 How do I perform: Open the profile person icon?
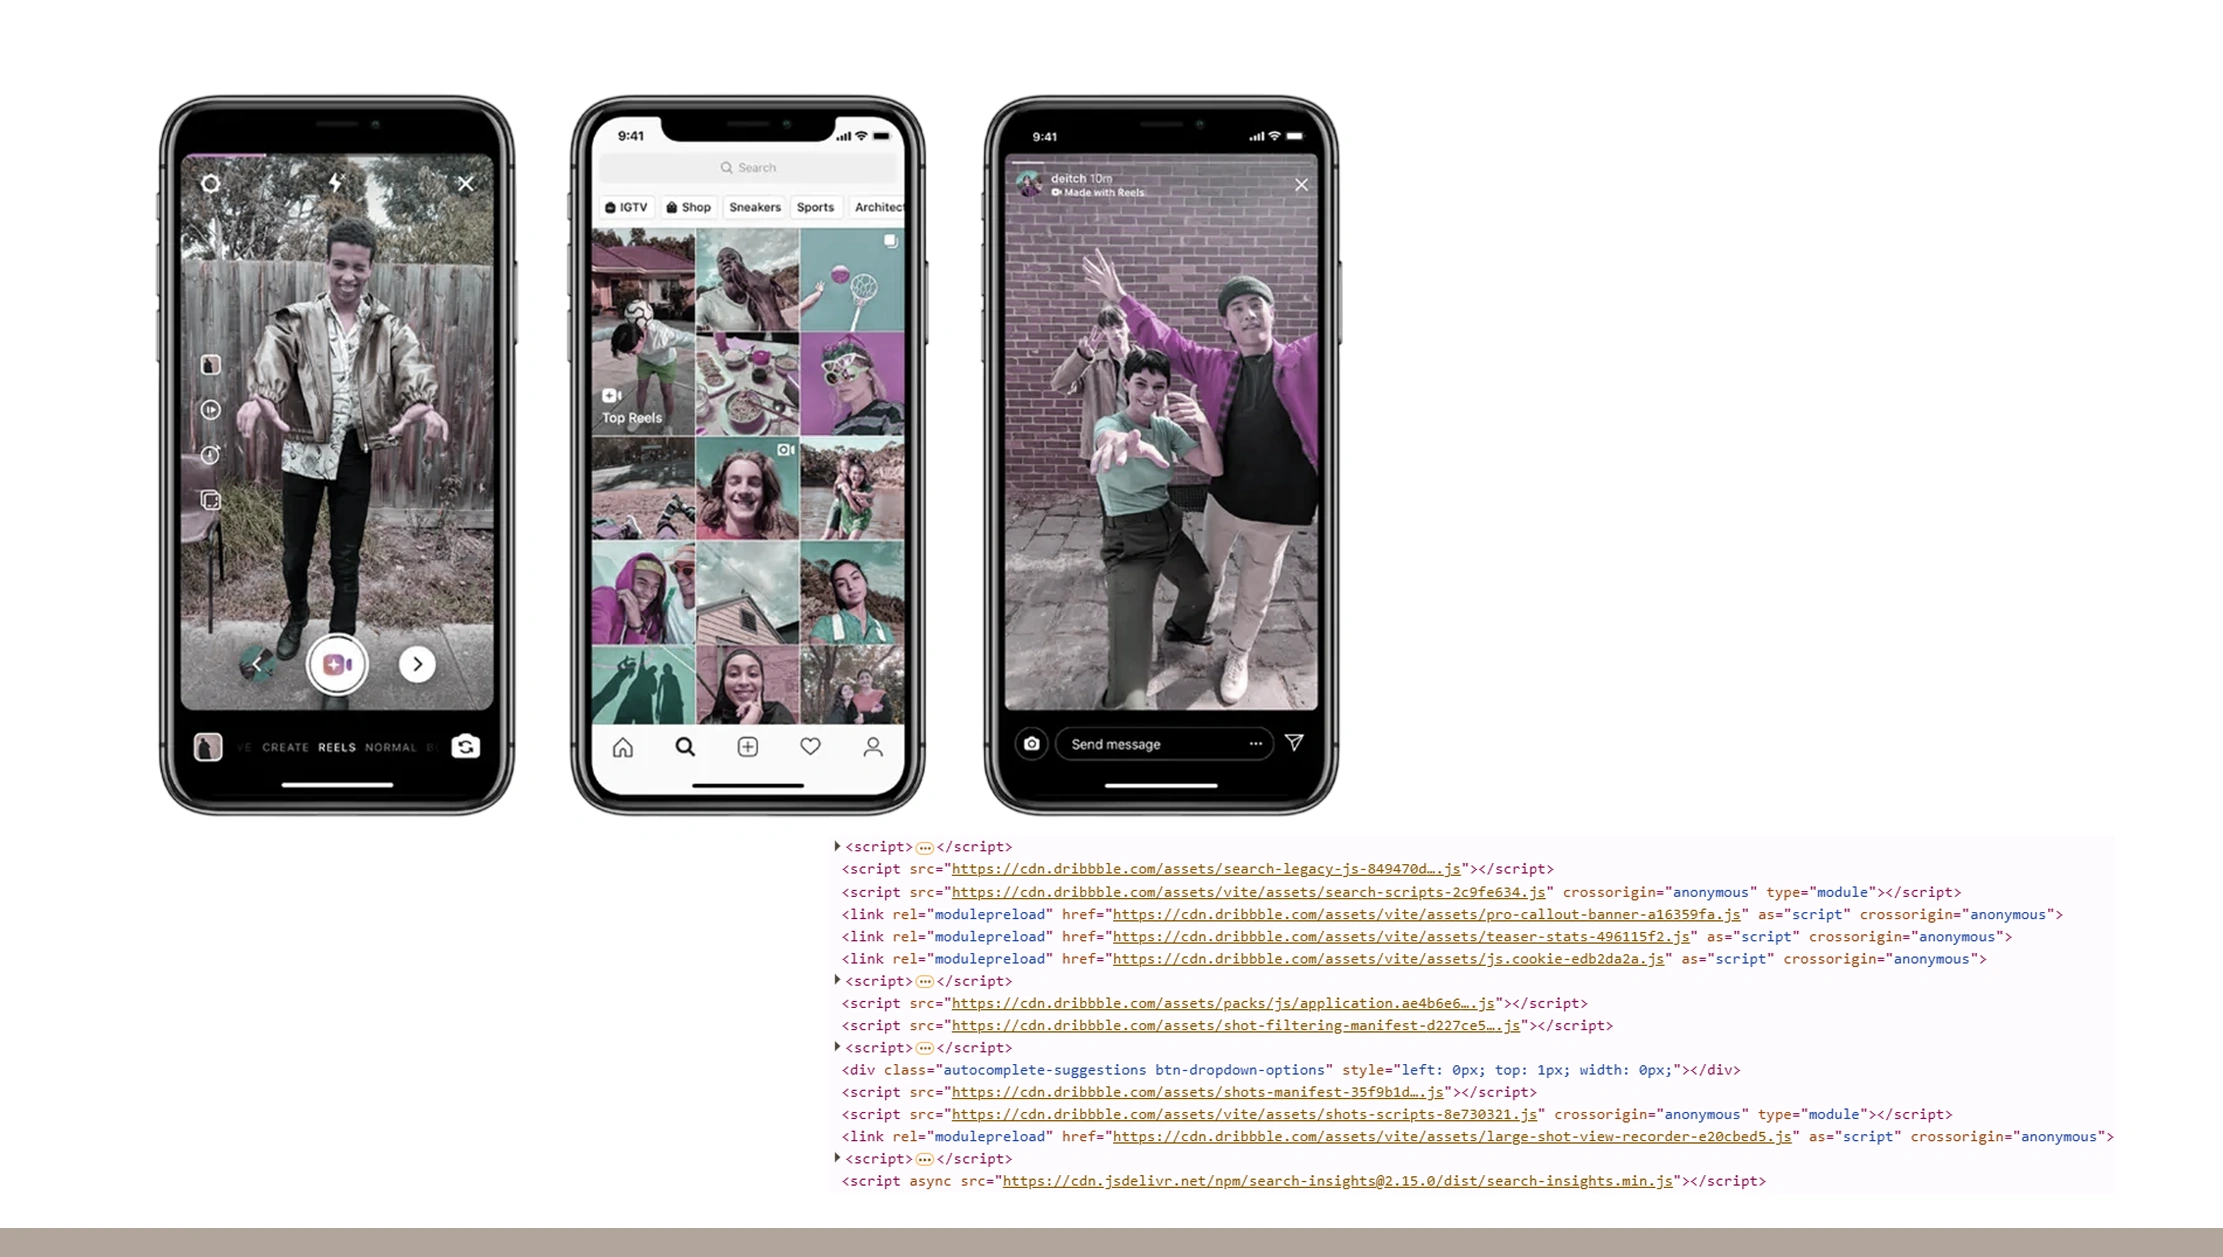pos(873,746)
